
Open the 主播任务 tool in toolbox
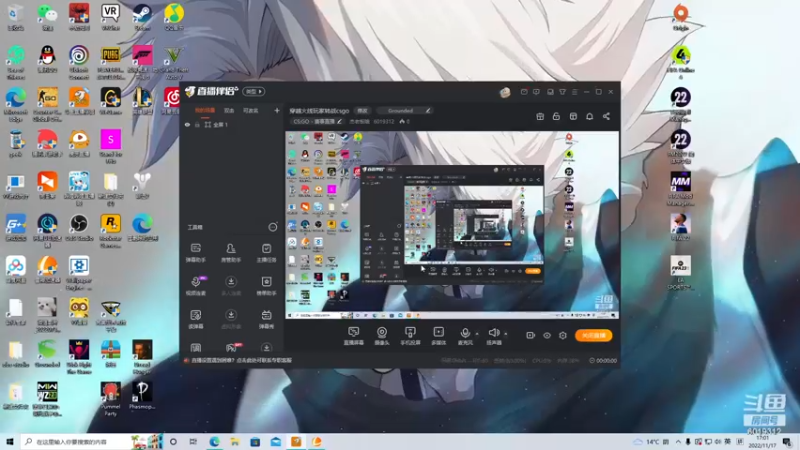[x=266, y=253]
